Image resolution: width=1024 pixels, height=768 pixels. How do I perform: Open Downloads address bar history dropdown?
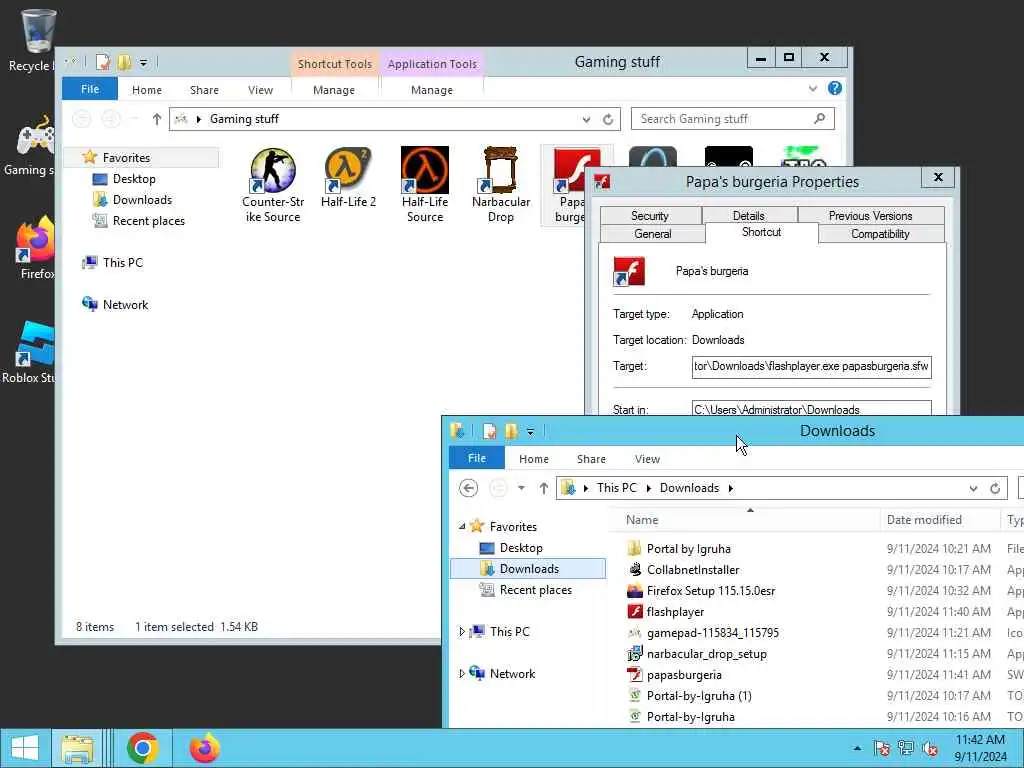(x=973, y=488)
